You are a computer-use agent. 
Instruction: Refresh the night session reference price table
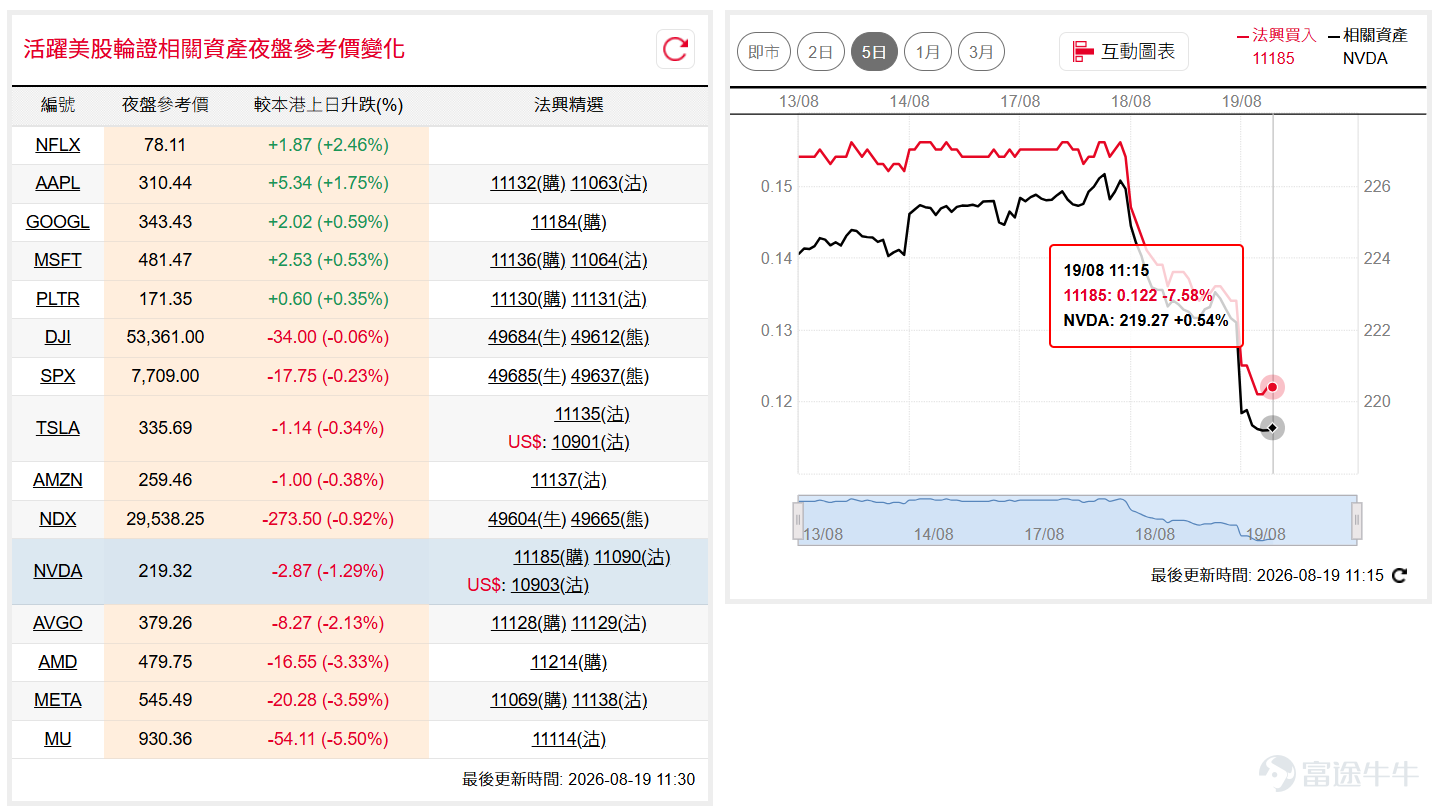(676, 49)
